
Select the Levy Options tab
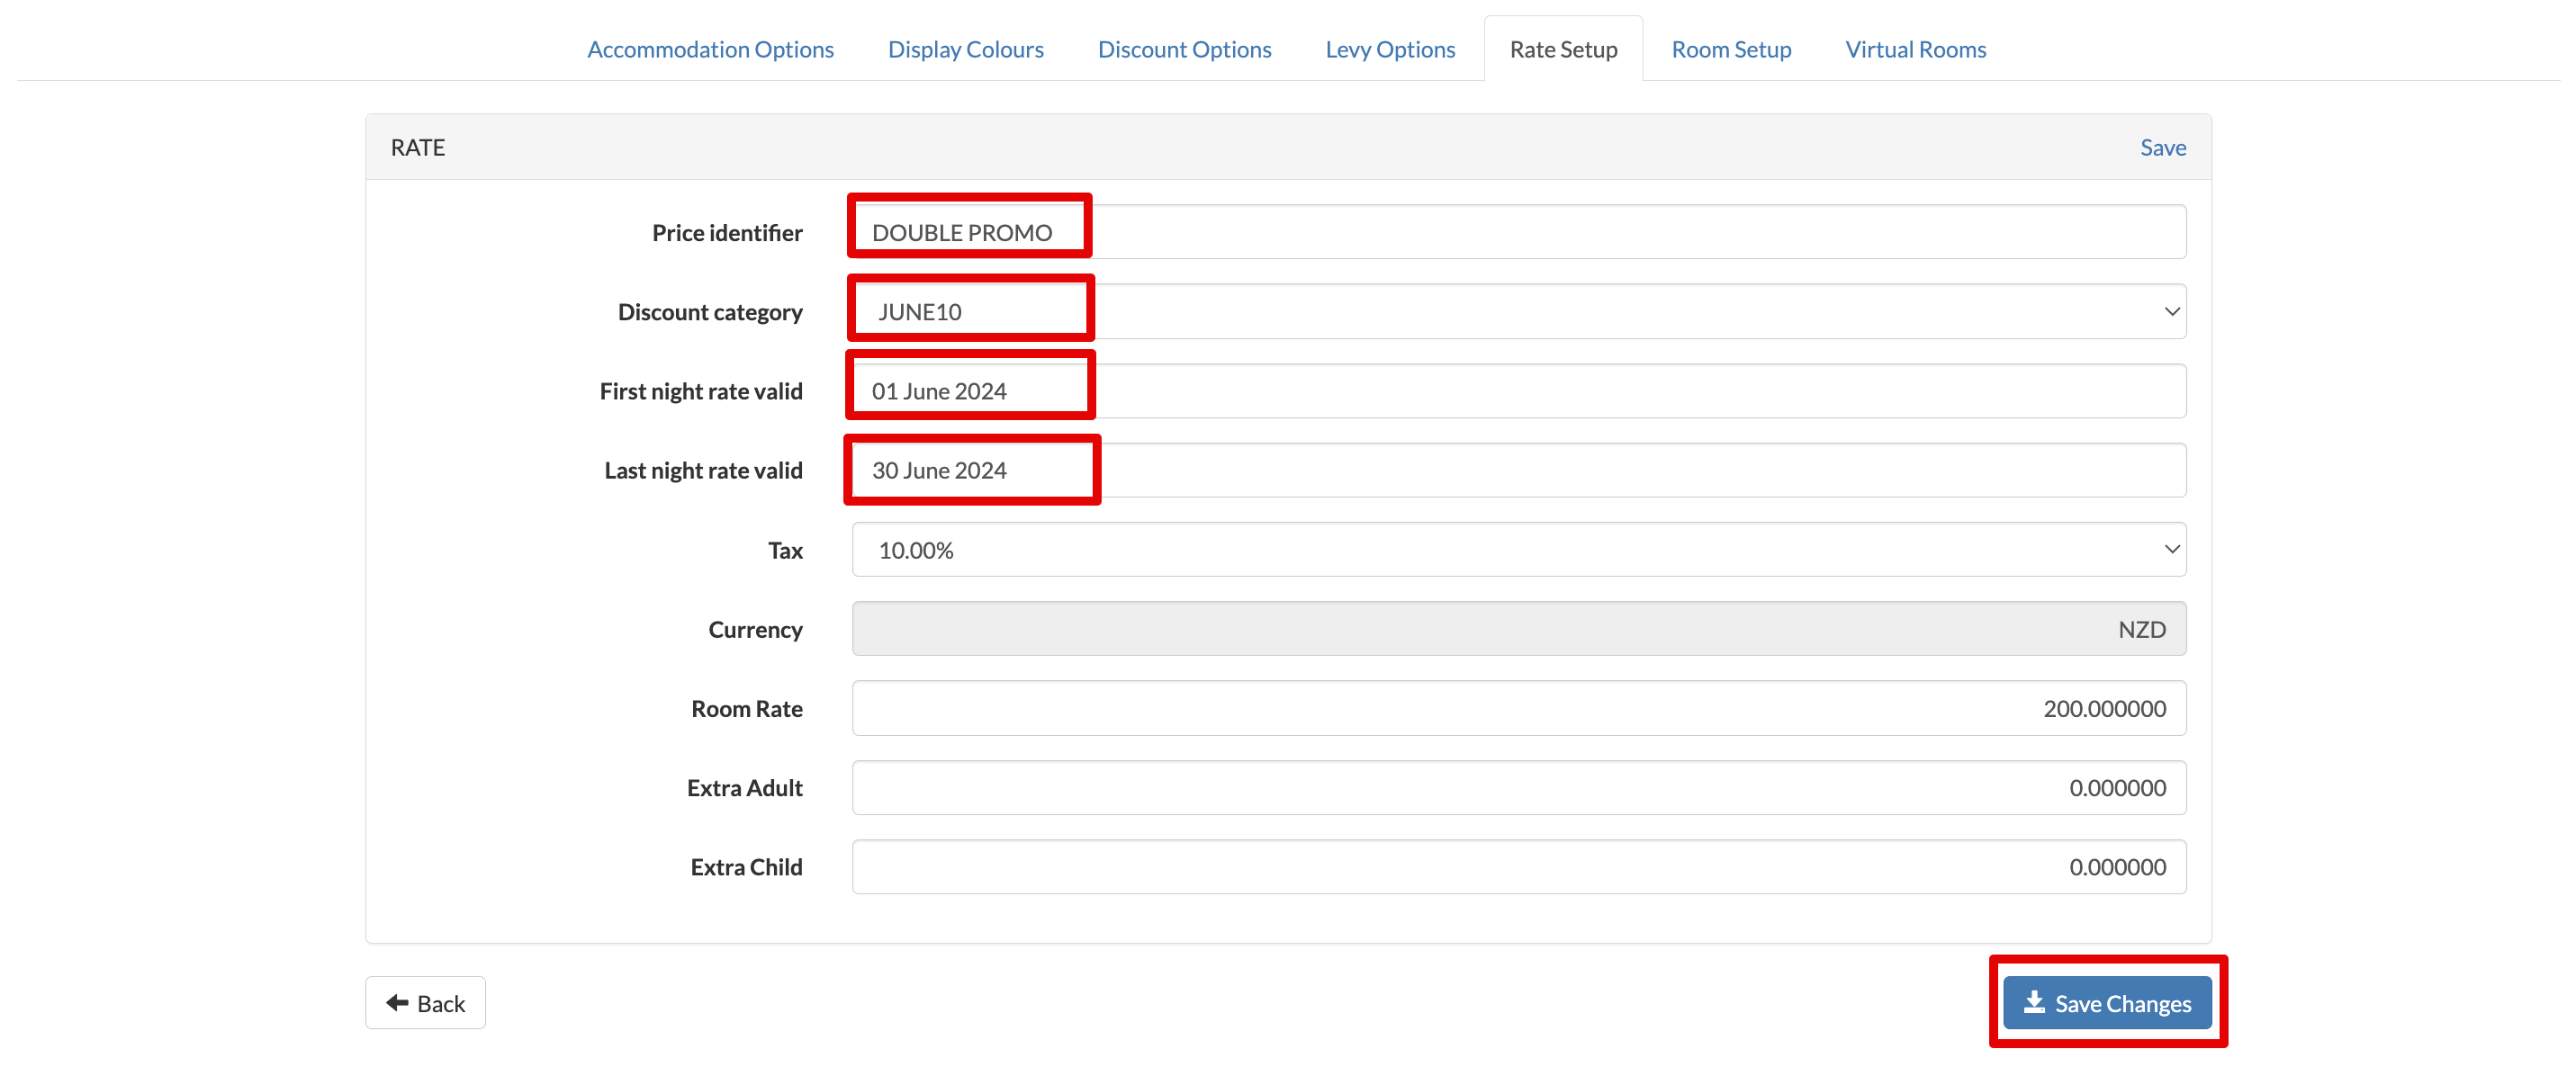tap(1389, 49)
